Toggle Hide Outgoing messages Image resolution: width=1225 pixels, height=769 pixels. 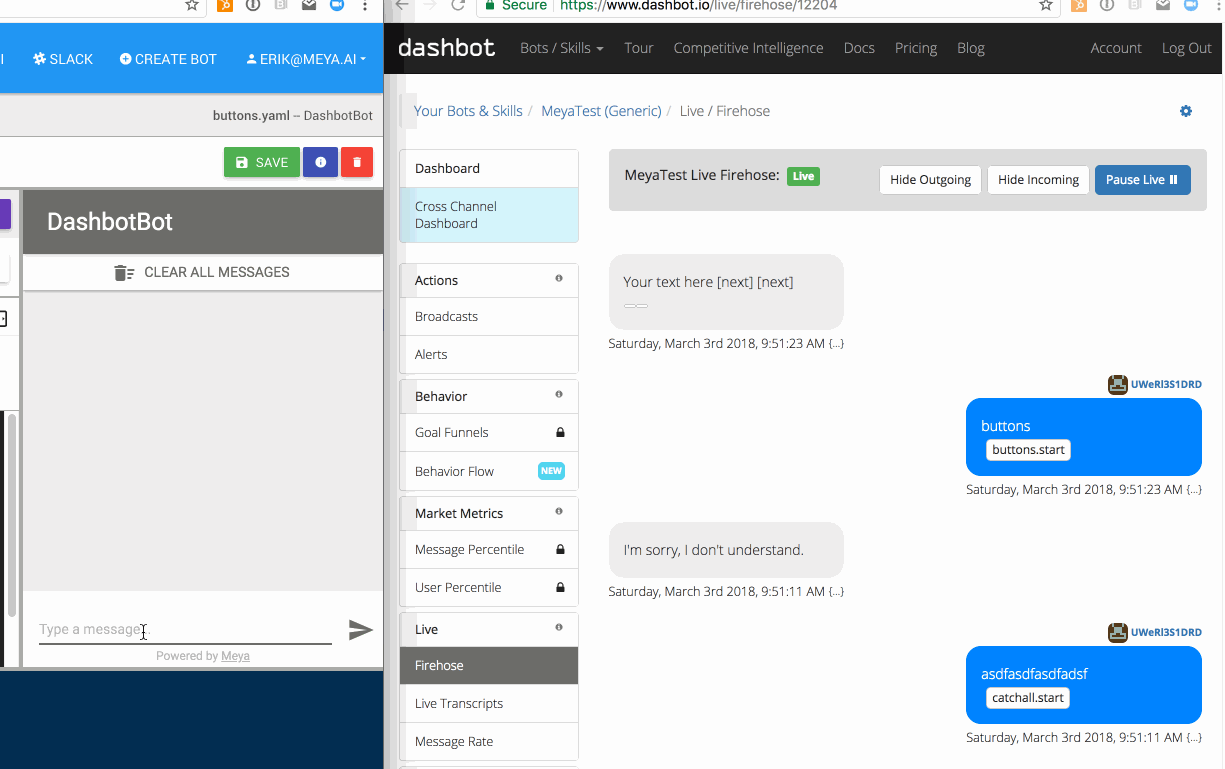[930, 180]
